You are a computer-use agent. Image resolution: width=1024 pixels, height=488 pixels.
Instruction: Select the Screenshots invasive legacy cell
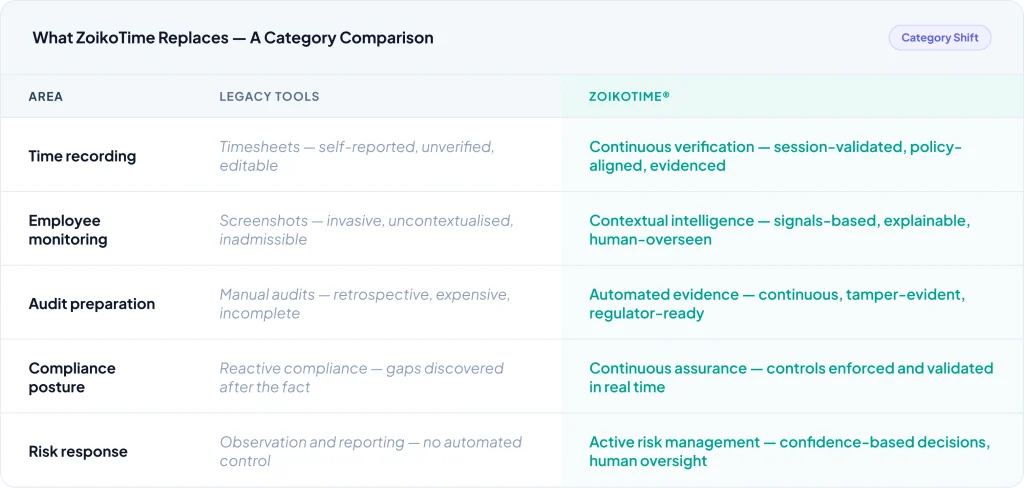(364, 230)
